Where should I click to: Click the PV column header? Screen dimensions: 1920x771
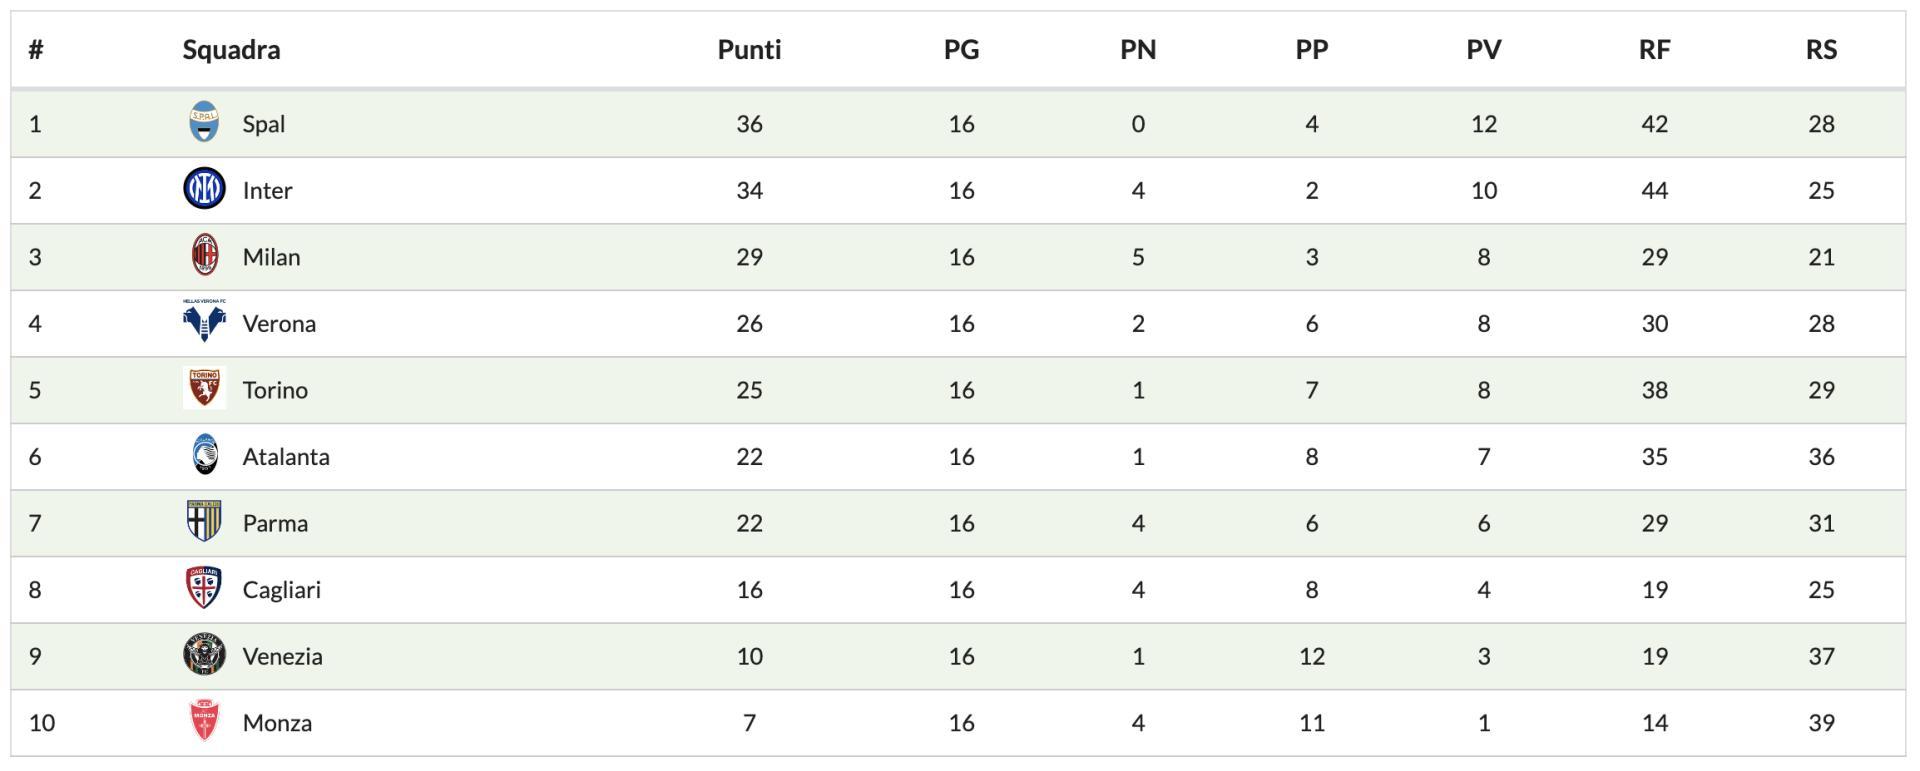tap(1483, 50)
